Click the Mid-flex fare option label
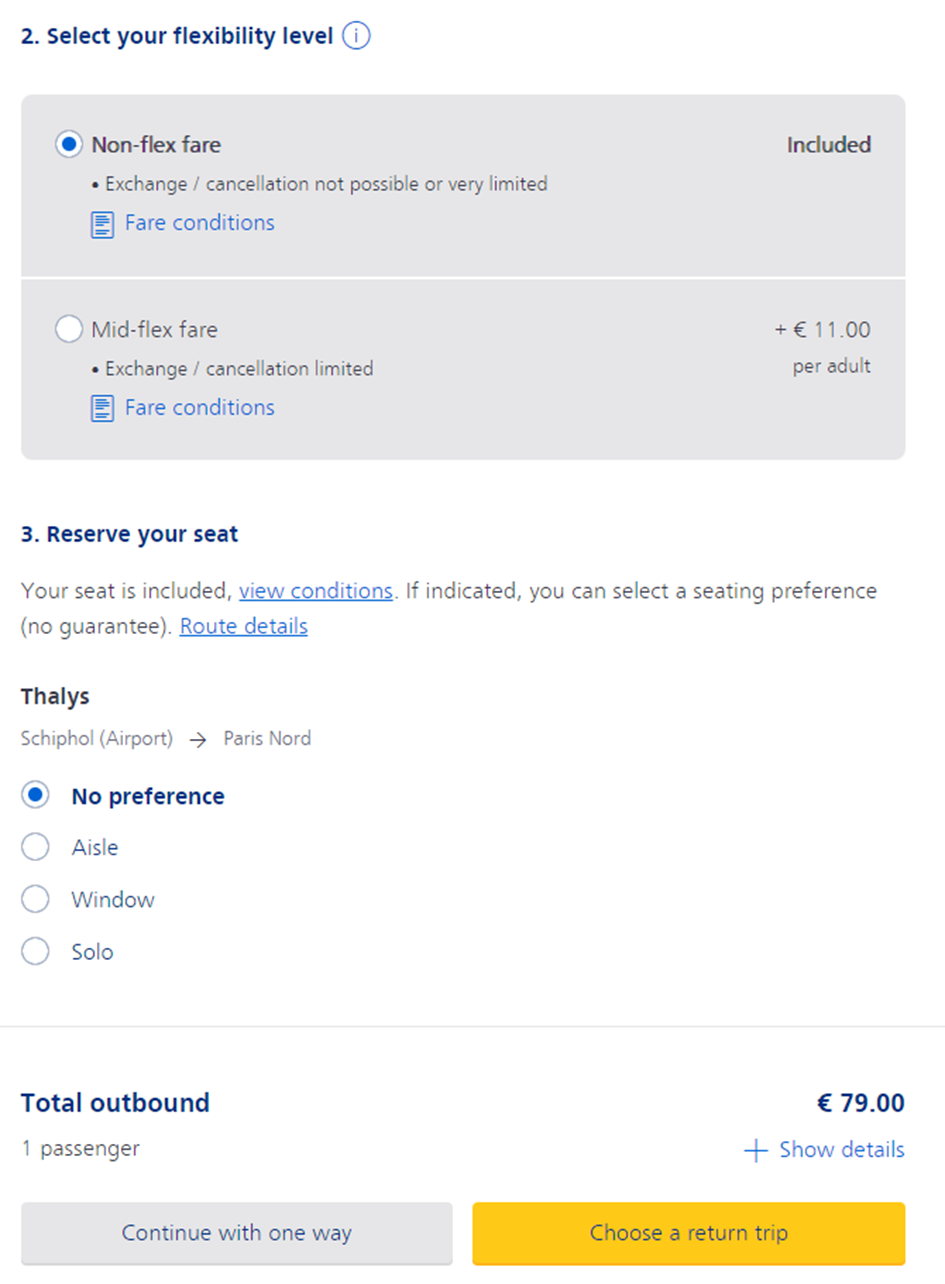 click(154, 329)
